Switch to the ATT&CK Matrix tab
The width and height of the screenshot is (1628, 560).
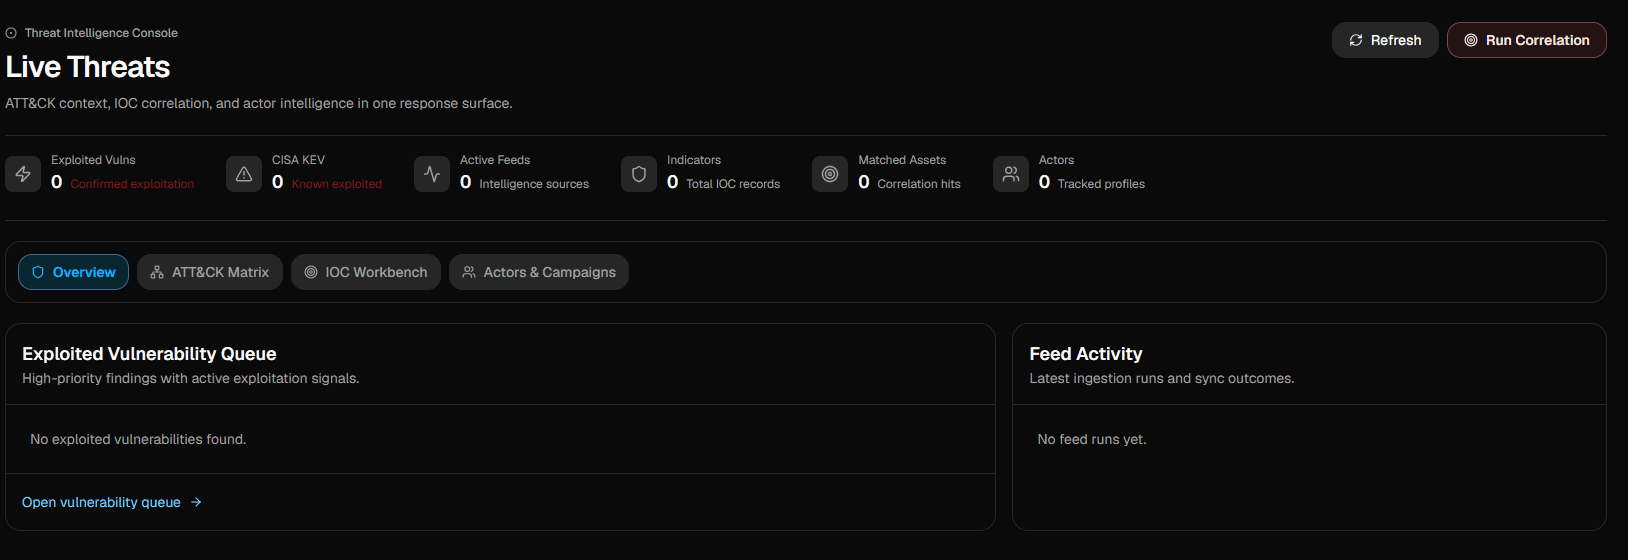point(210,272)
